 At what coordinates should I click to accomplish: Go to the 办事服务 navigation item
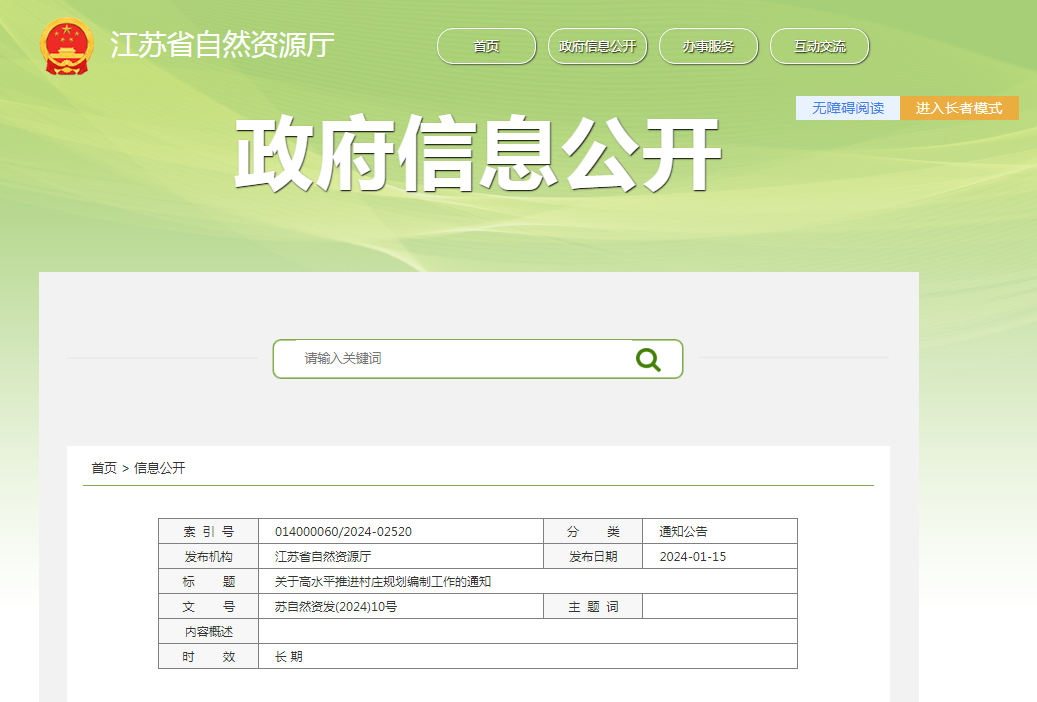click(x=708, y=46)
